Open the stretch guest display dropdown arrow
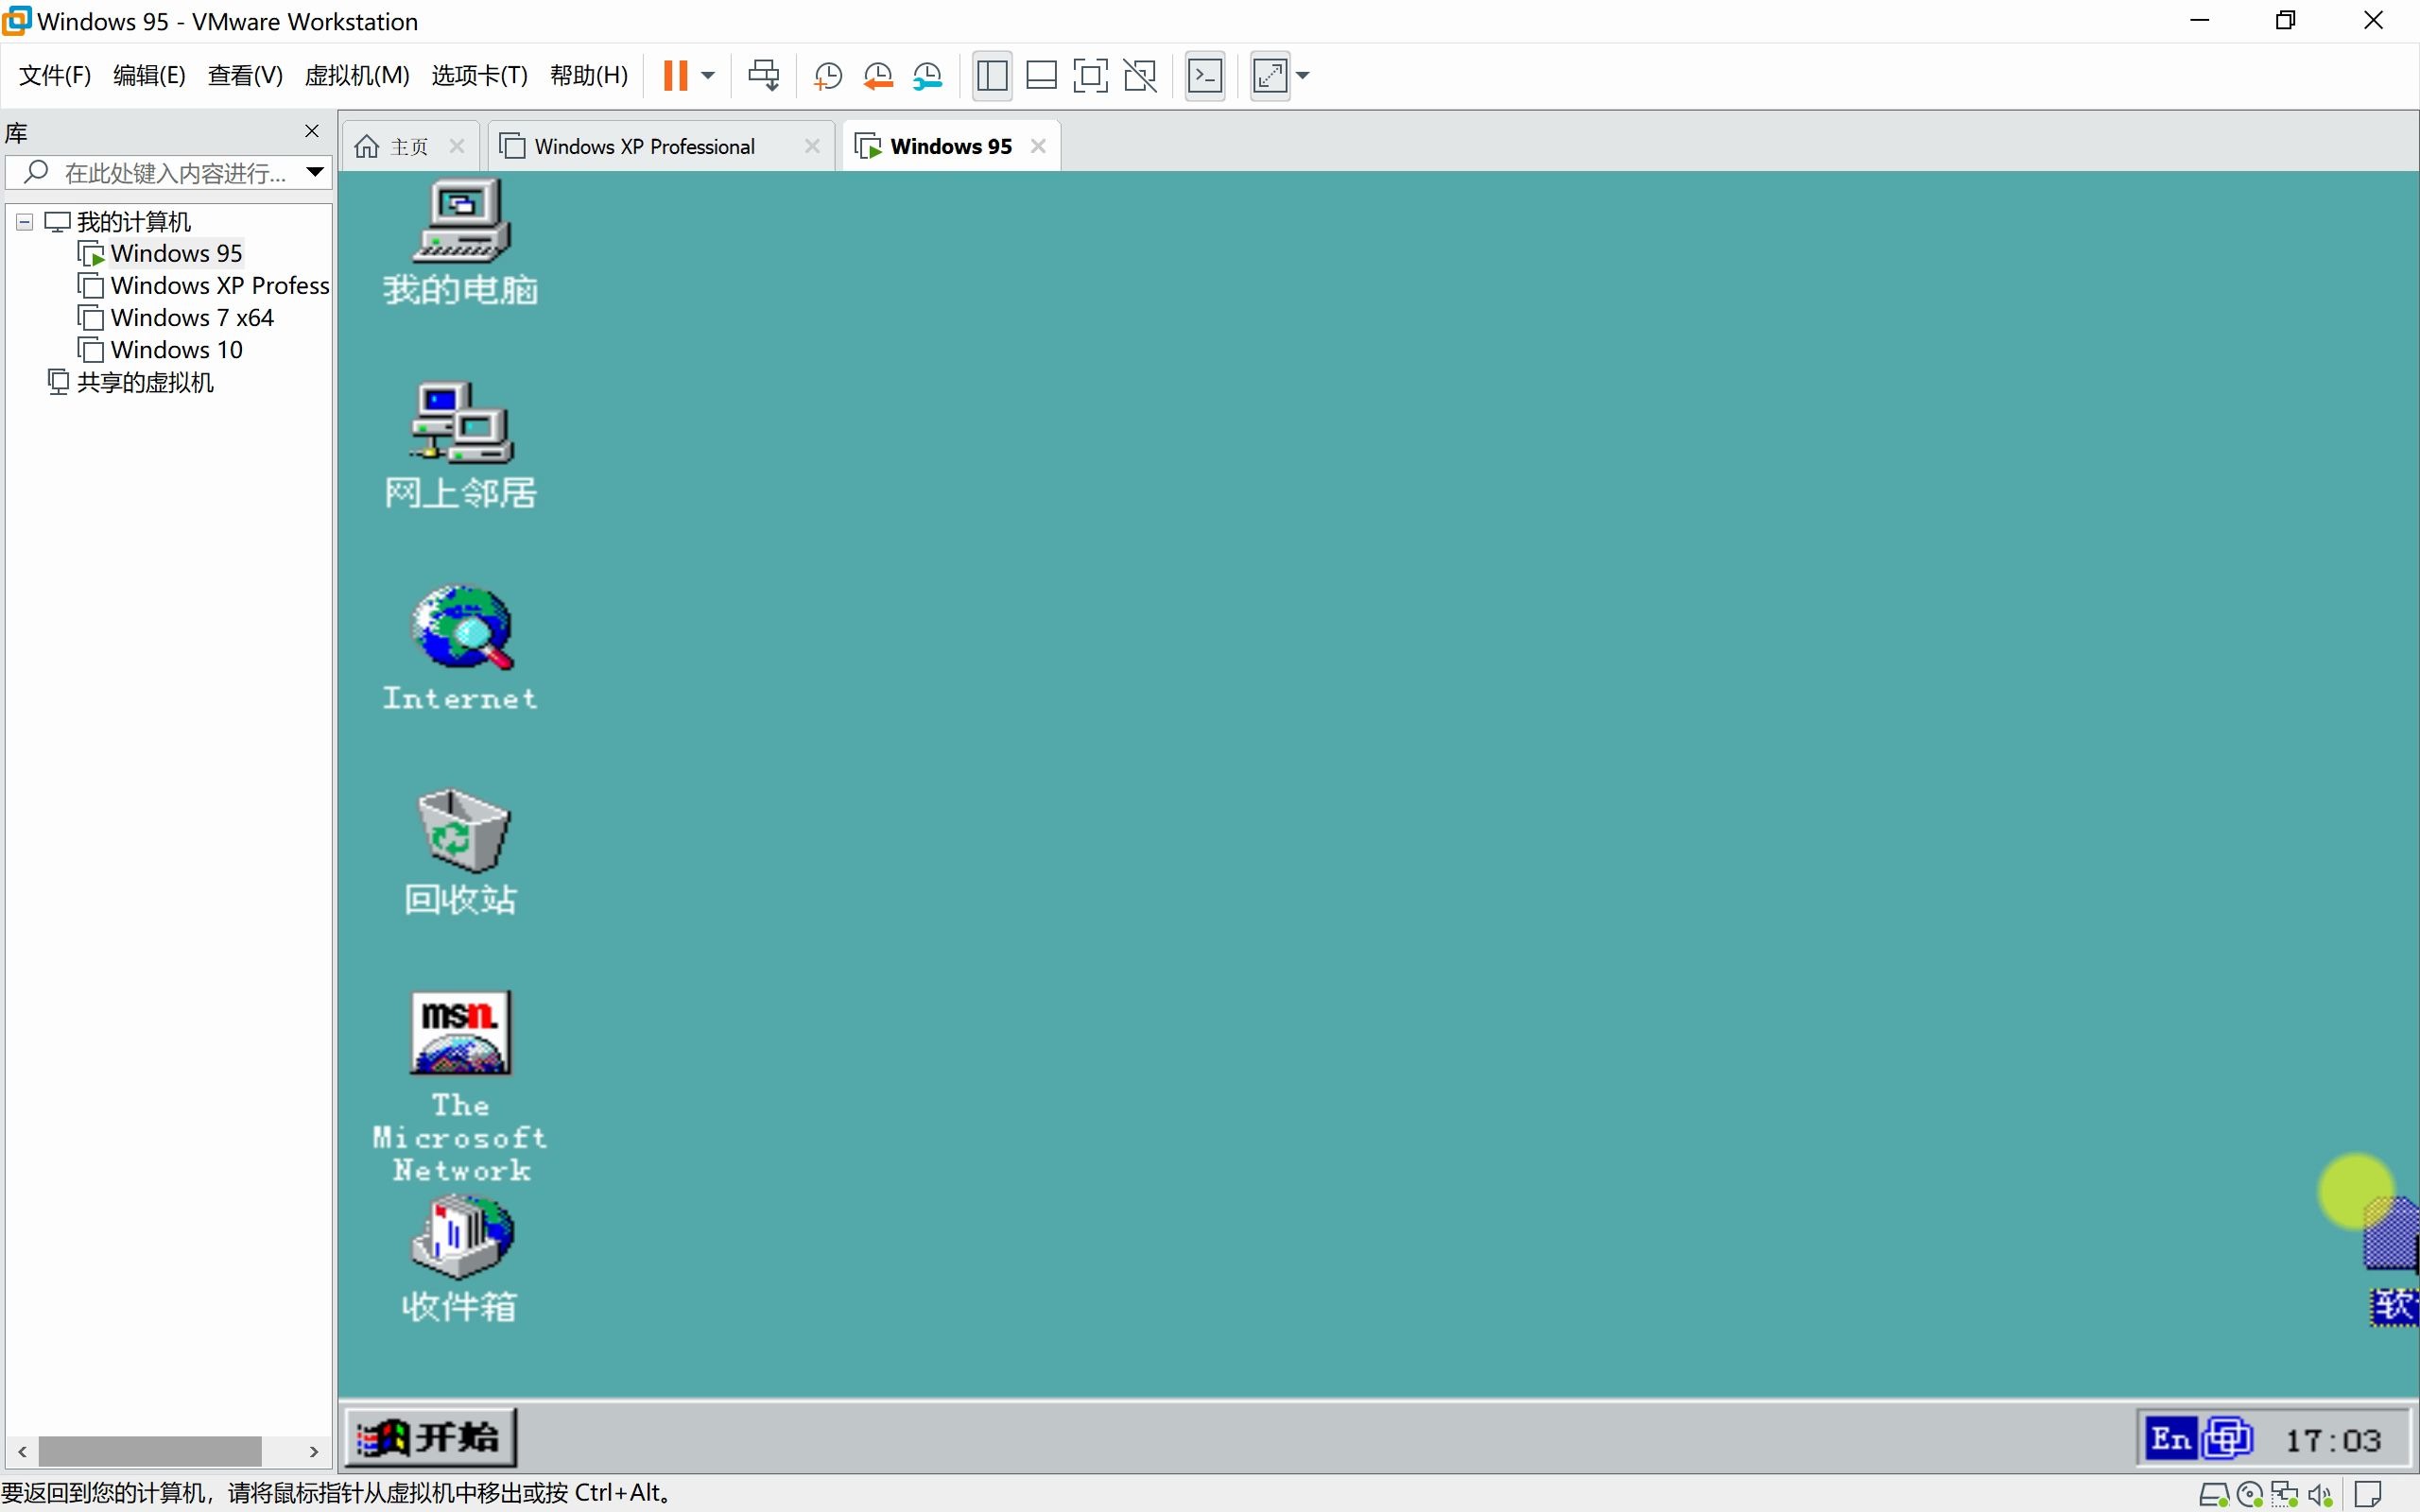The width and height of the screenshot is (2420, 1512). [1303, 75]
